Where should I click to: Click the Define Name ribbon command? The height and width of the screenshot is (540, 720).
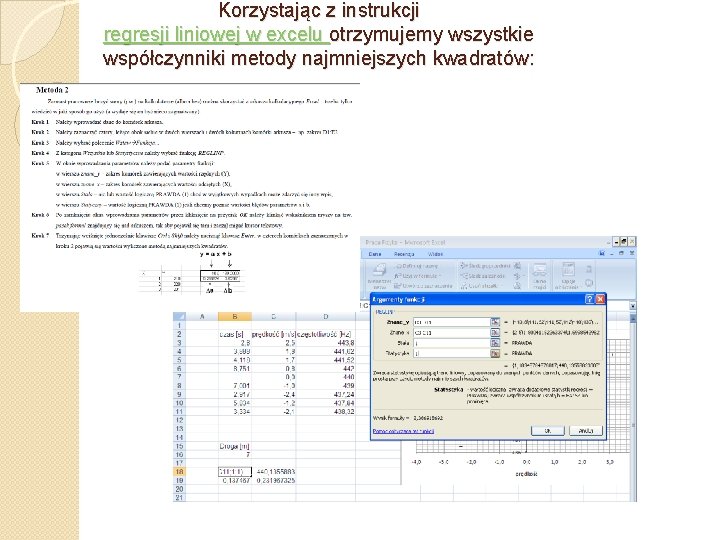(417, 266)
